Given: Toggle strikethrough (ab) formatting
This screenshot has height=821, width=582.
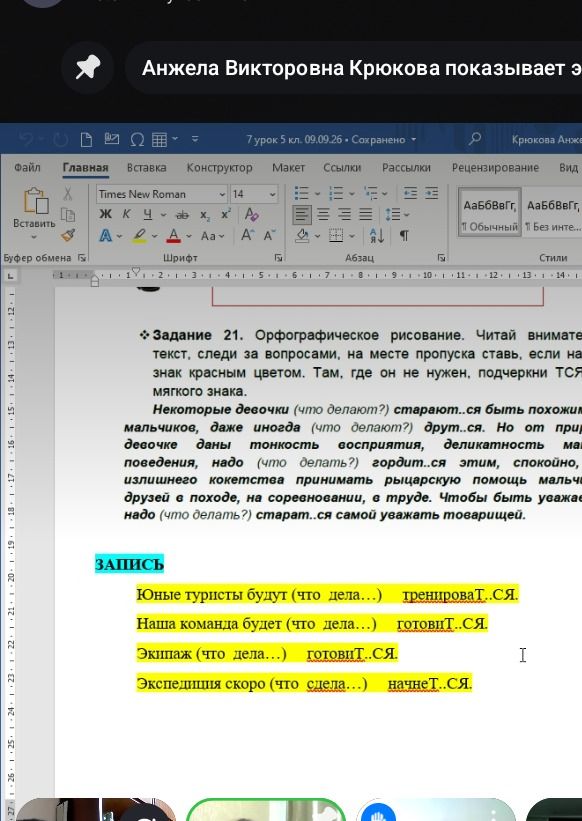Looking at the screenshot, I should click(182, 215).
